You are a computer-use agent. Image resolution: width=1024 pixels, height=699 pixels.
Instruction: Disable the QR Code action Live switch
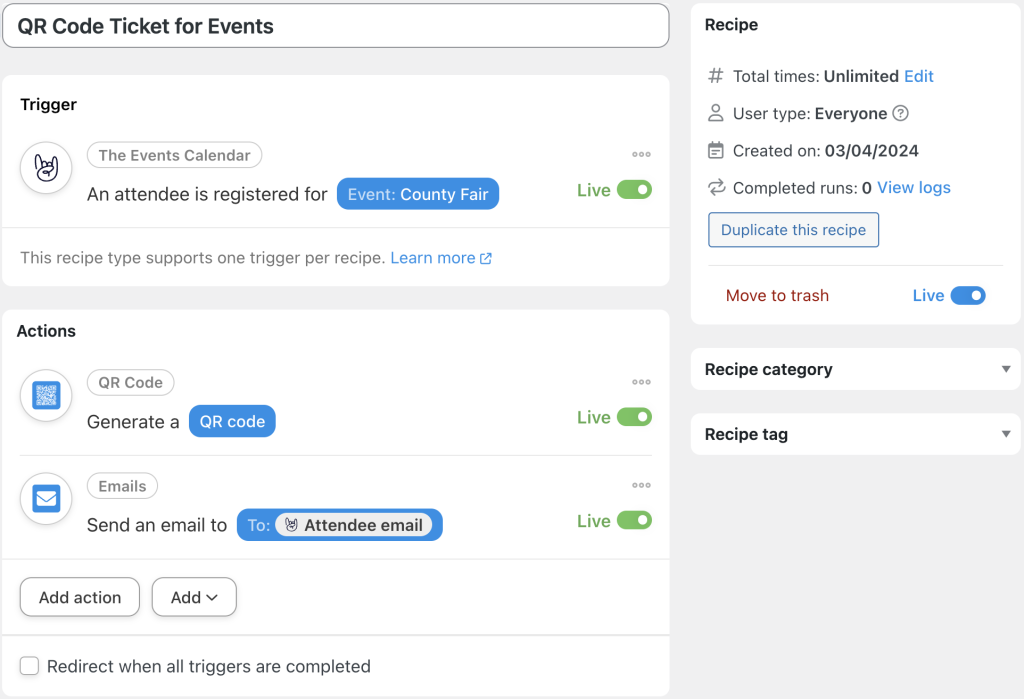[634, 417]
